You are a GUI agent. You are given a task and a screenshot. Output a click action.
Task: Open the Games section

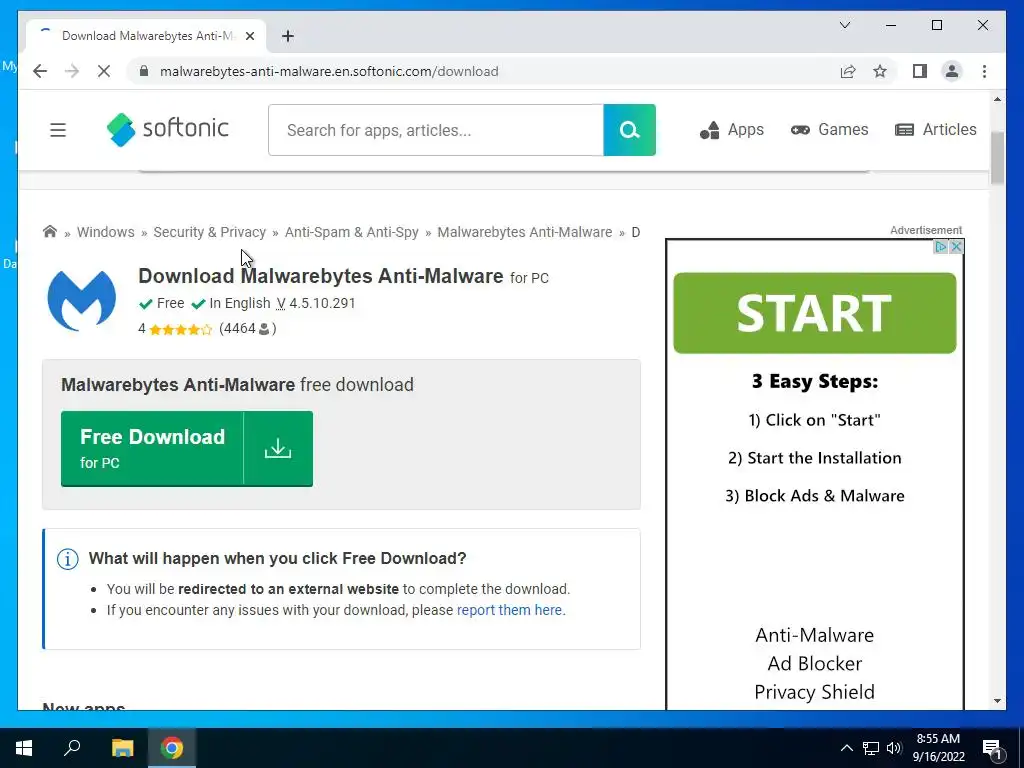829,130
